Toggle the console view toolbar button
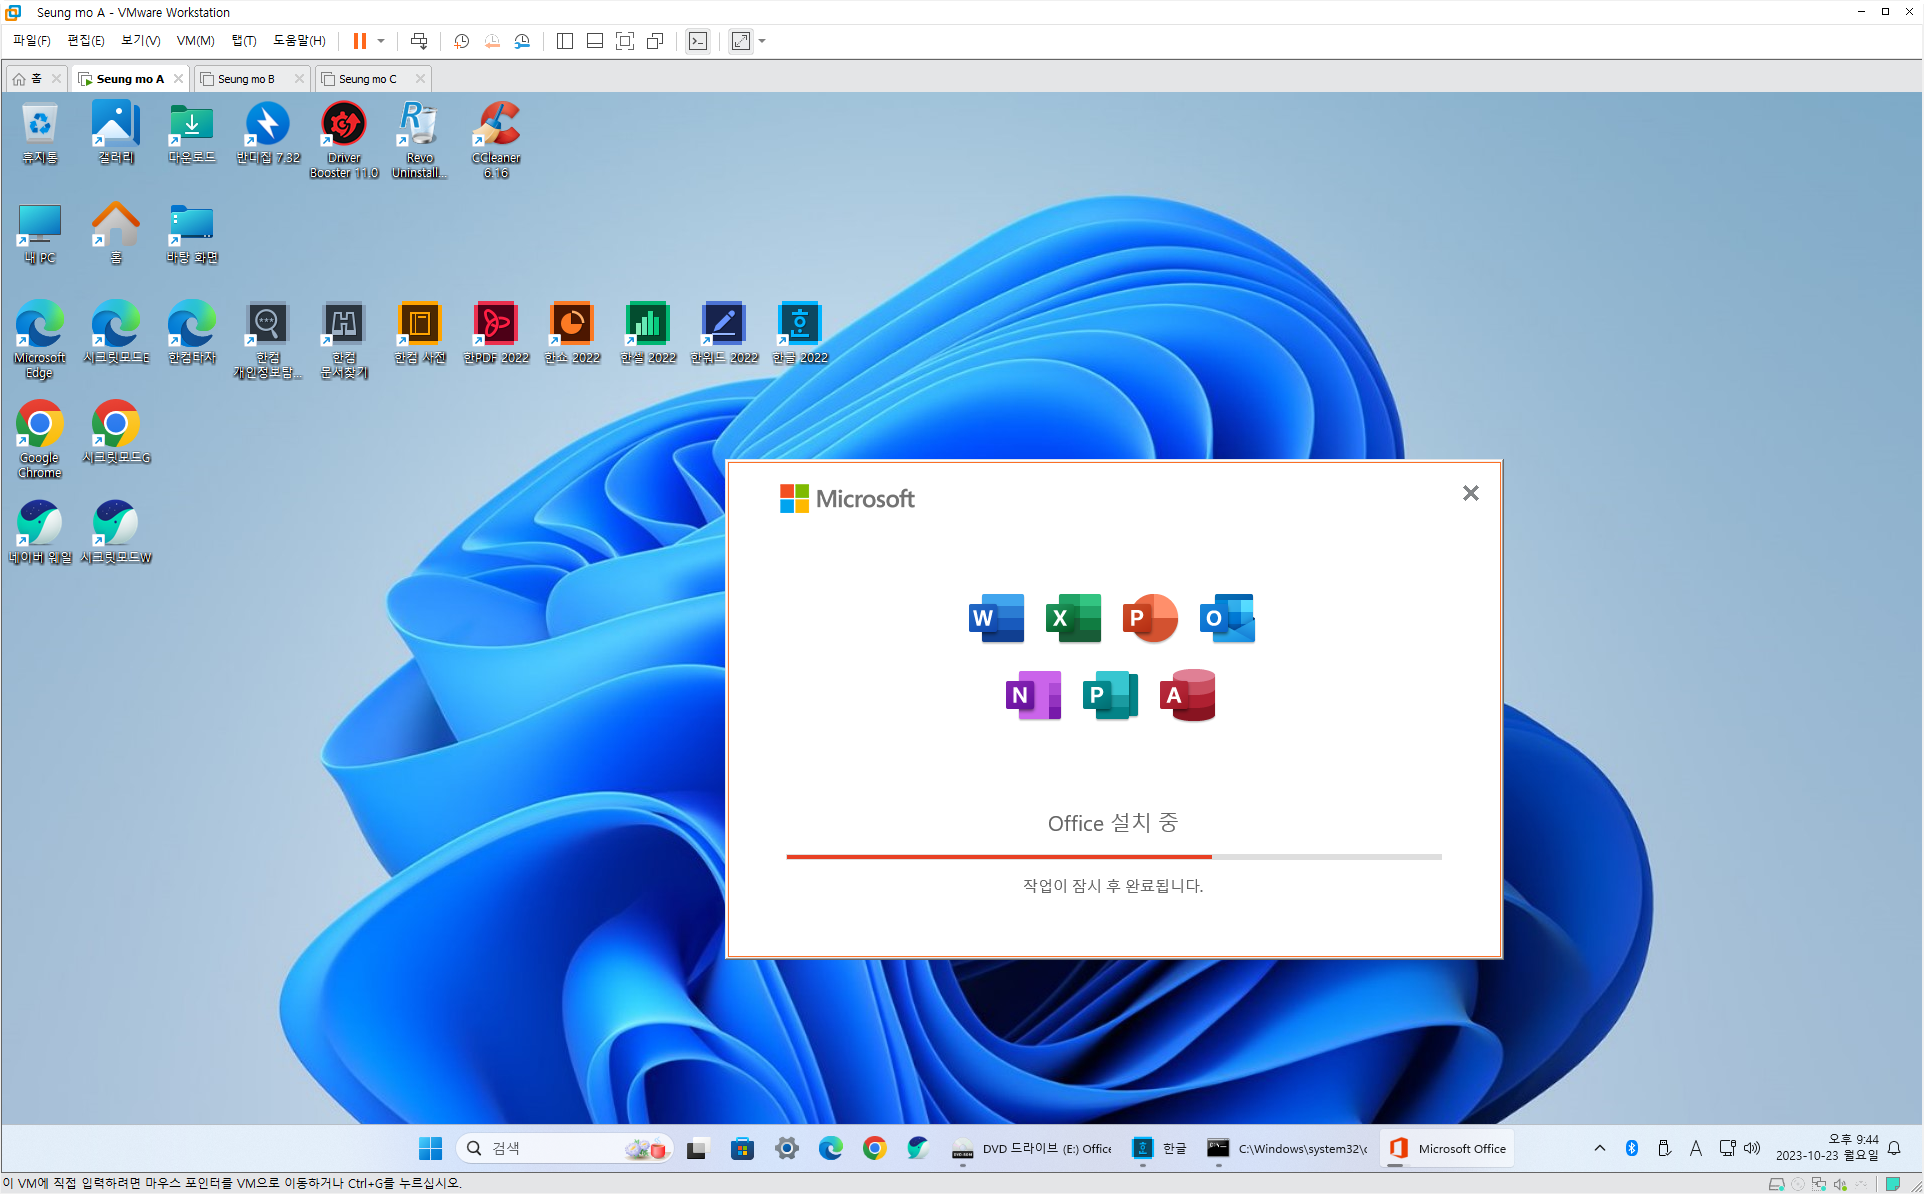 [698, 41]
